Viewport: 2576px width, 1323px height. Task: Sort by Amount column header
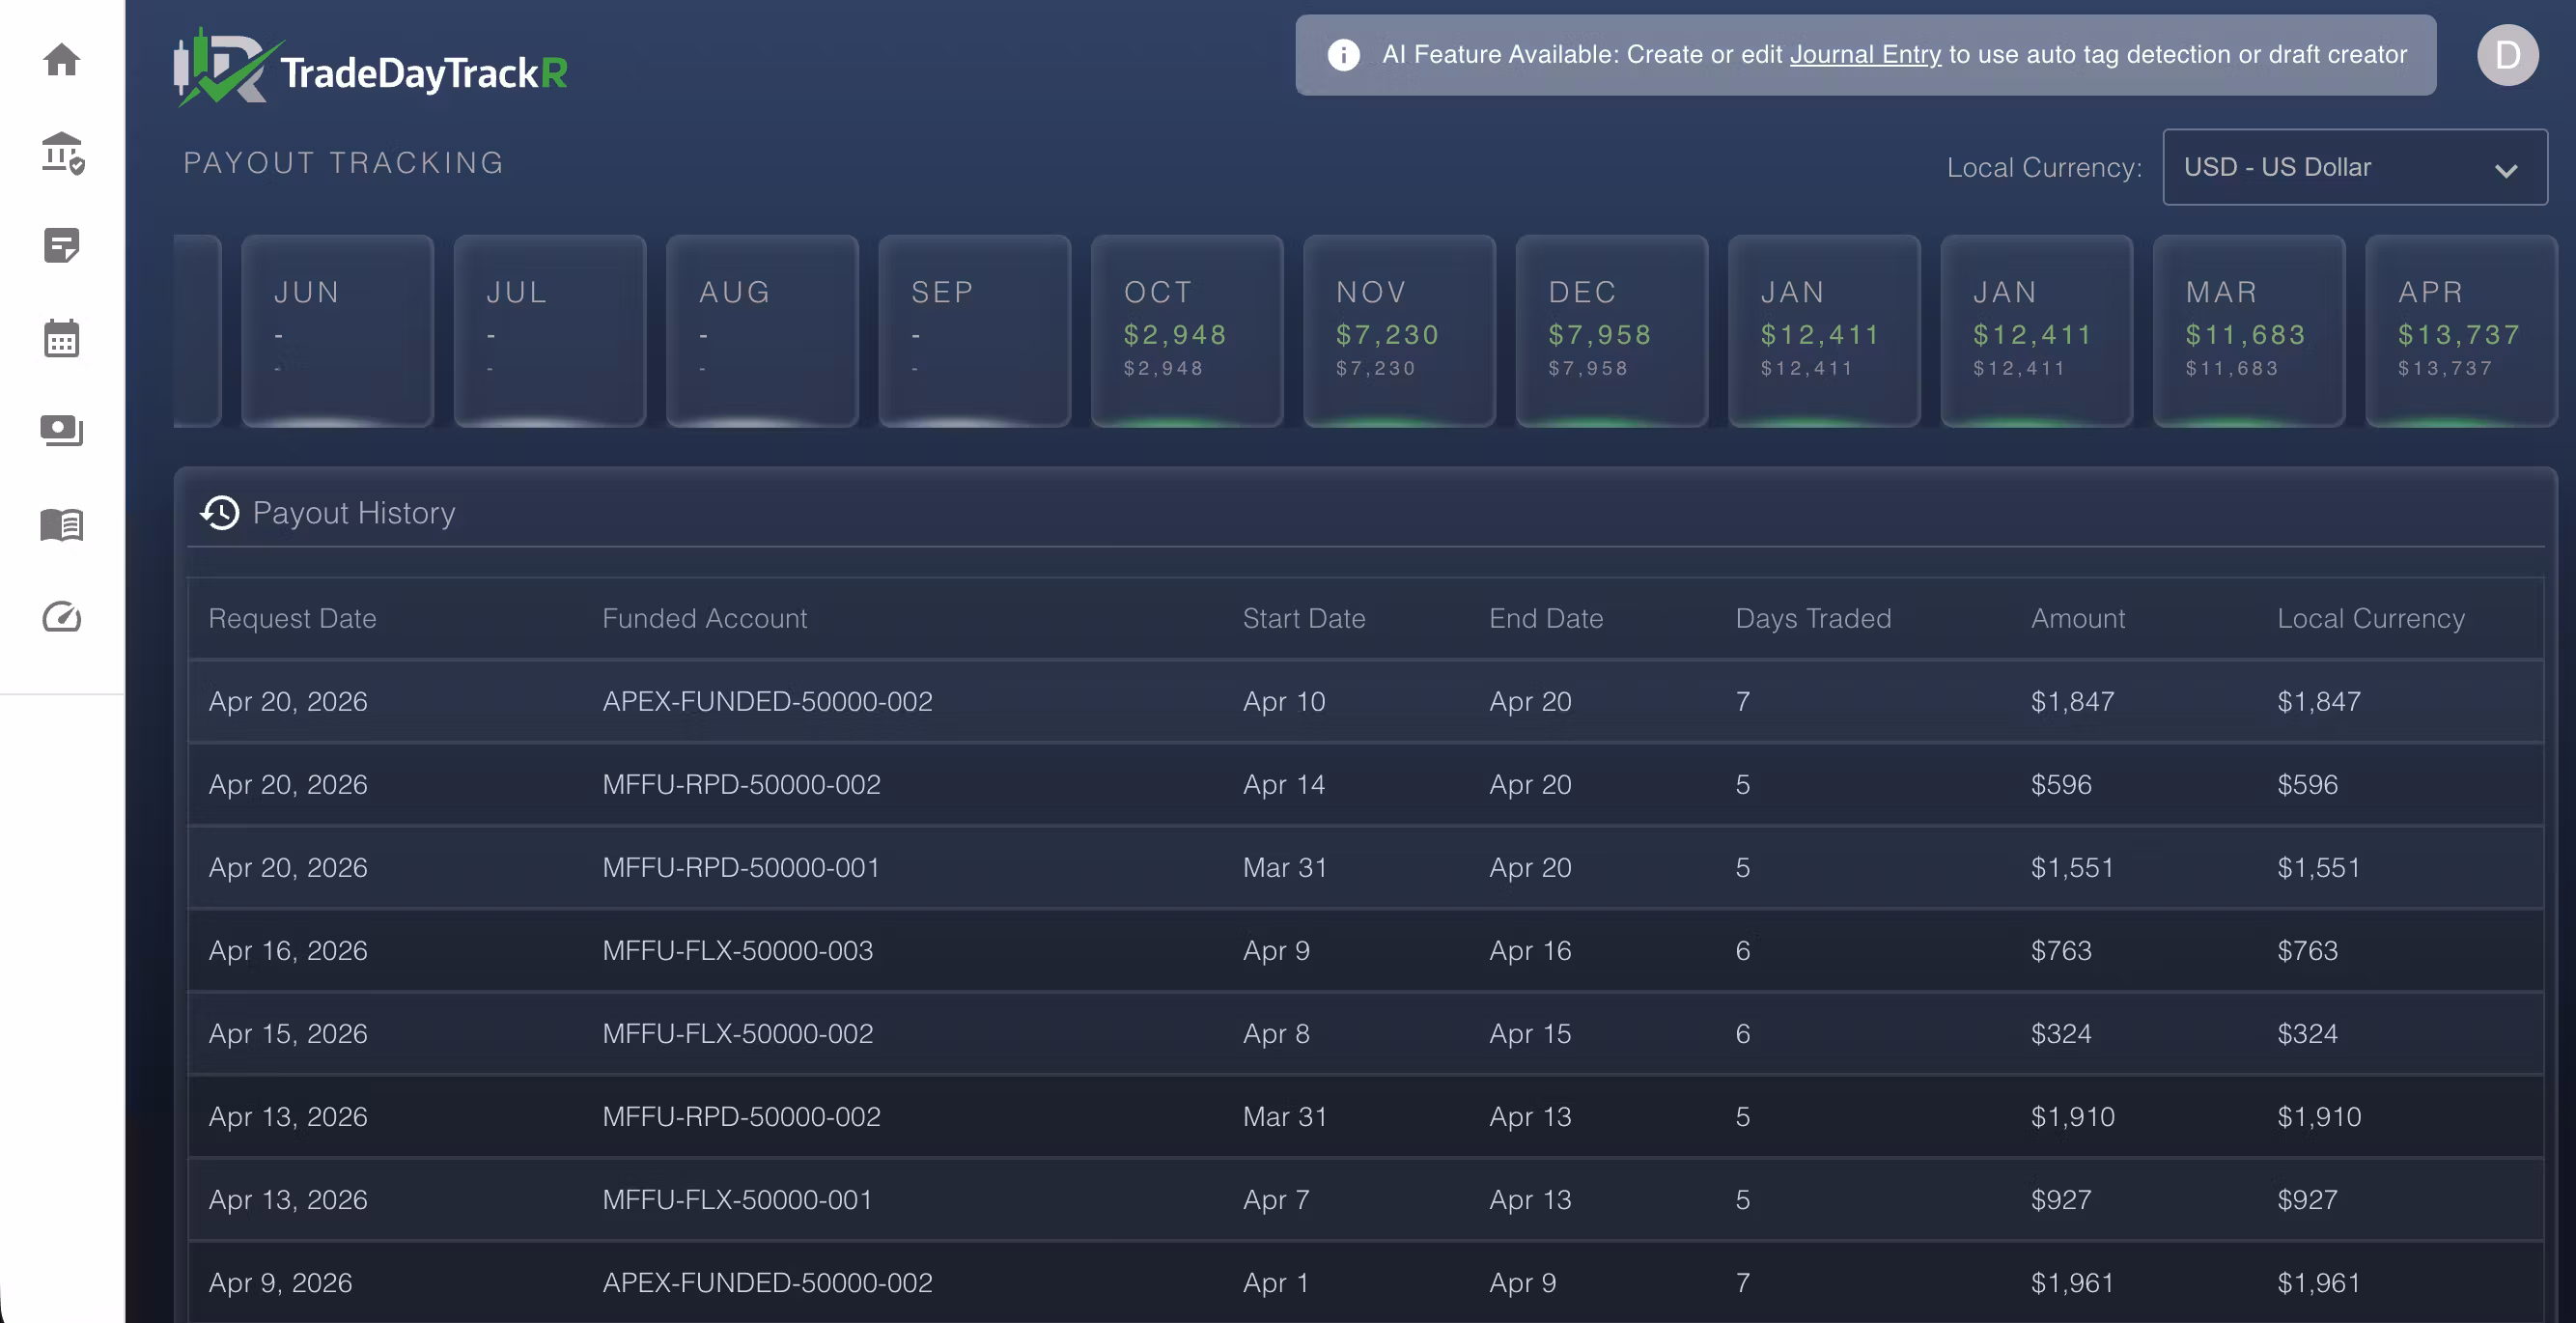pos(2077,618)
